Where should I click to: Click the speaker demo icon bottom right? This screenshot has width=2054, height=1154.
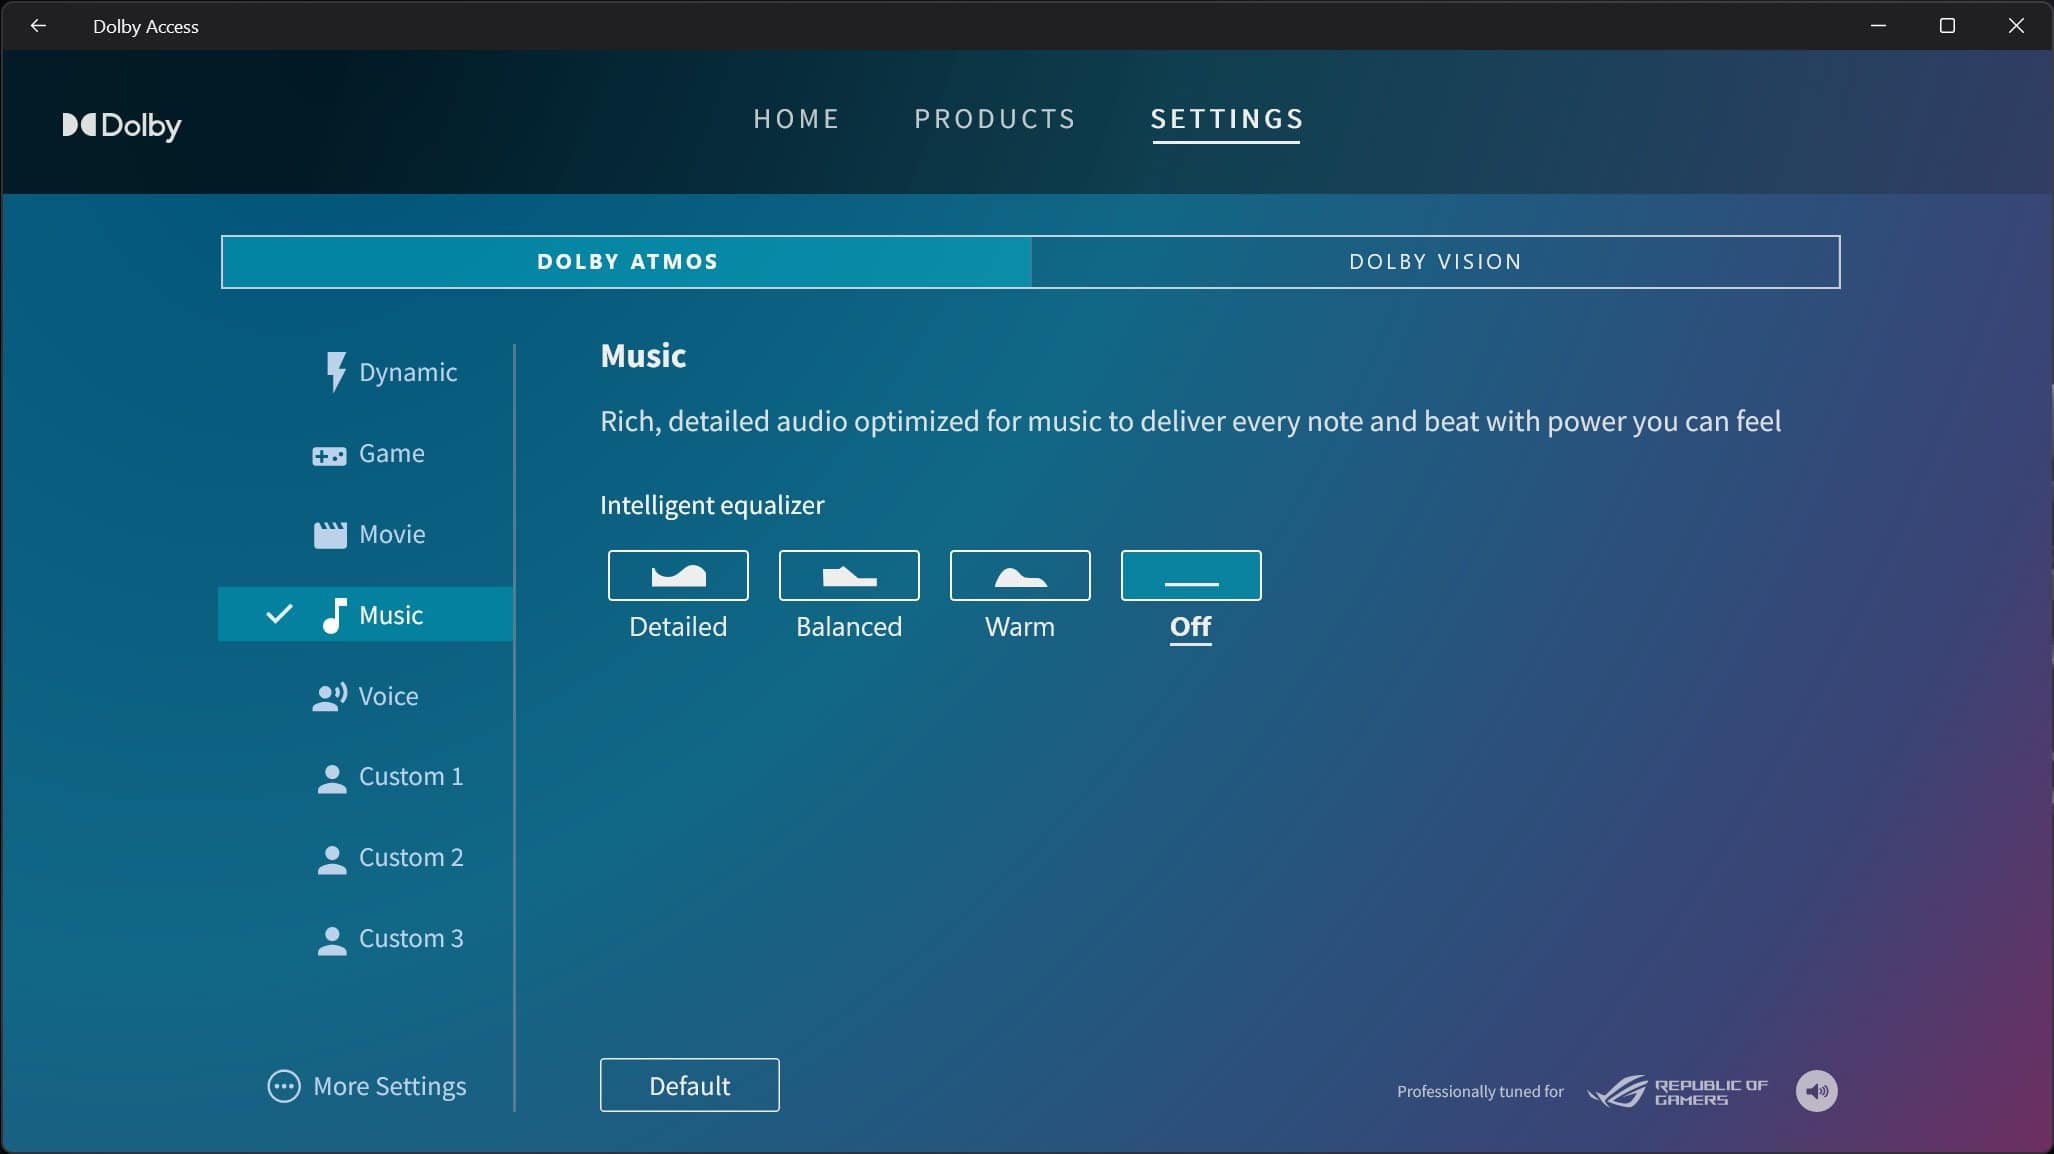(x=1816, y=1091)
